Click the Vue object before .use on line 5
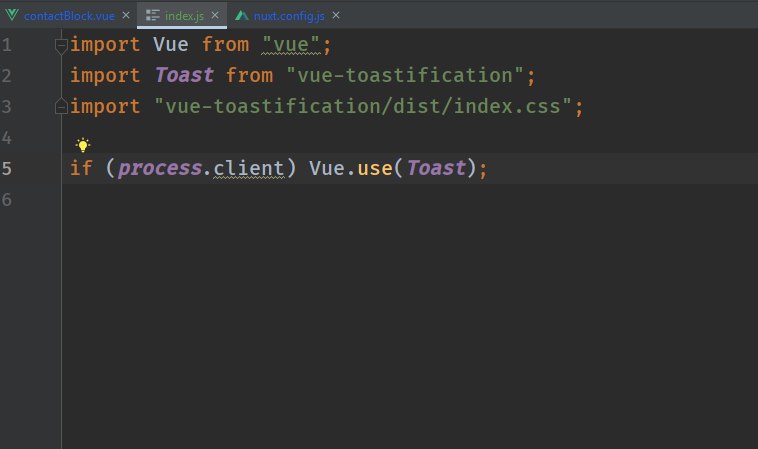Screen dimensions: 758x449 click(327, 169)
